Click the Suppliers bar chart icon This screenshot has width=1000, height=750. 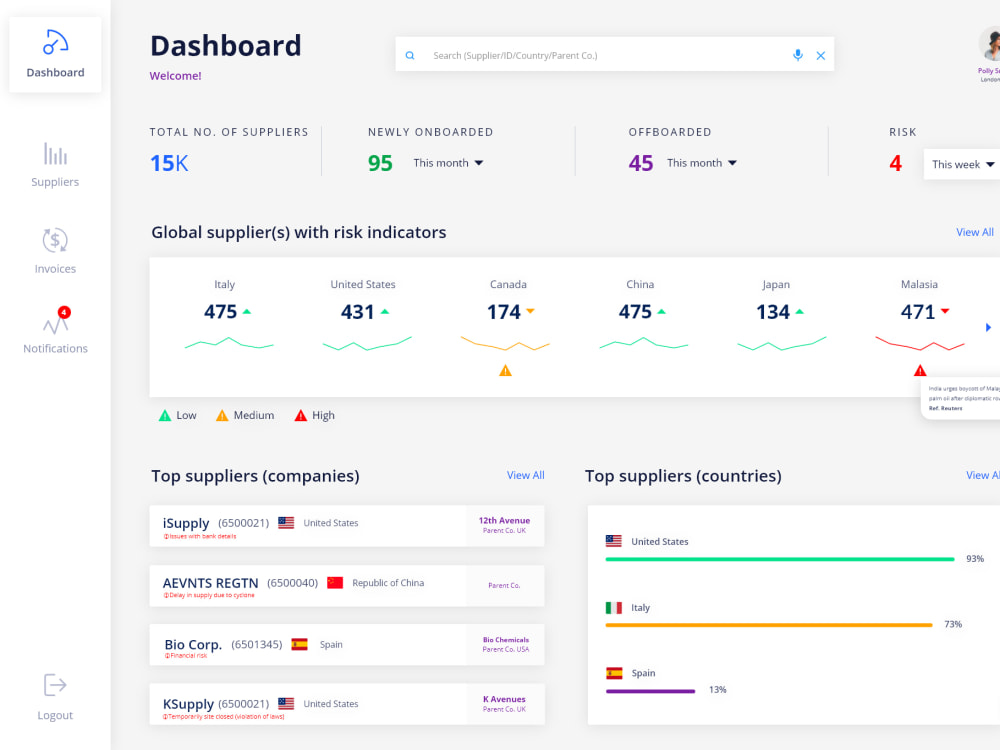coord(55,154)
